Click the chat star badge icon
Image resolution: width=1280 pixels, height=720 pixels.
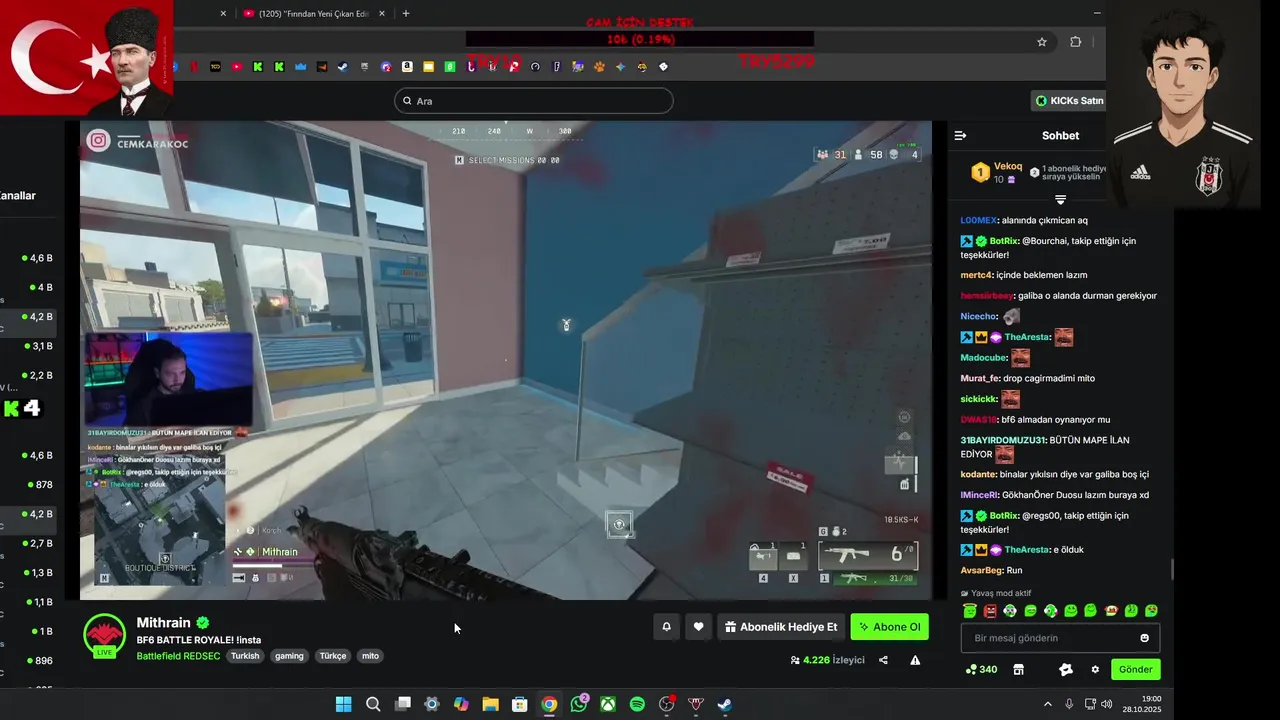pyautogui.click(x=1066, y=669)
